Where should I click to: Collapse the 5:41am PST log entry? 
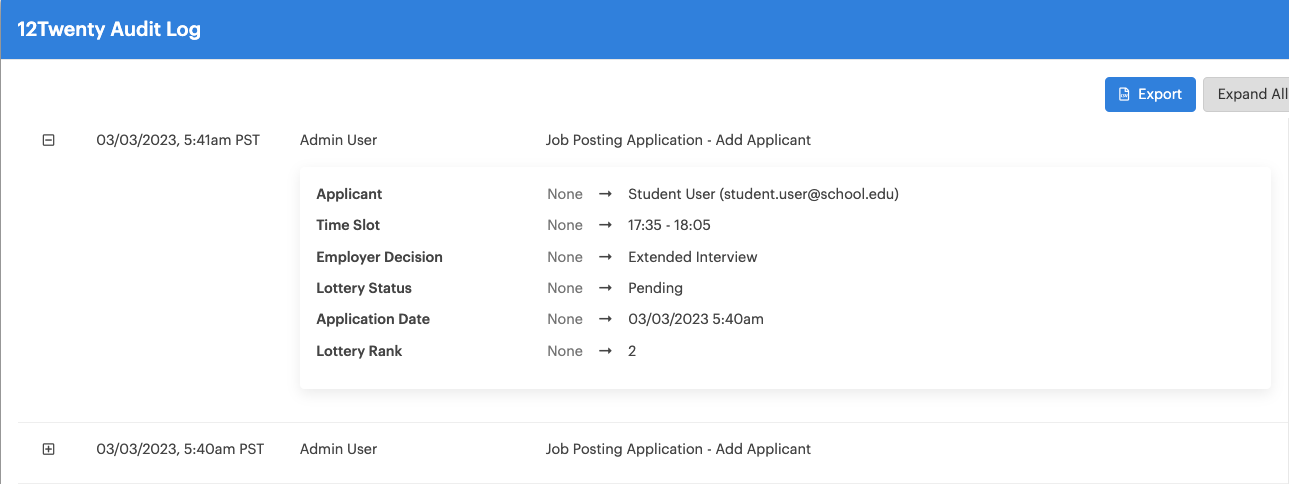pos(48,141)
